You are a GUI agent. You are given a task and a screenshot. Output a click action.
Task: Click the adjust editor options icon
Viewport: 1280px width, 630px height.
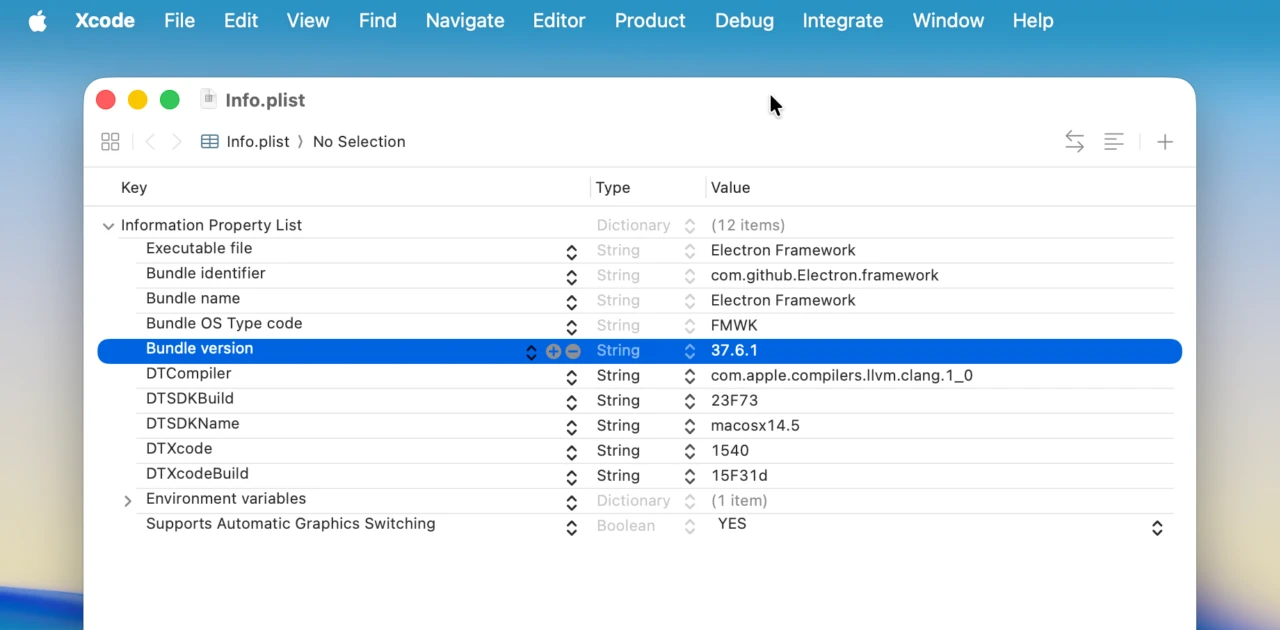[1114, 141]
